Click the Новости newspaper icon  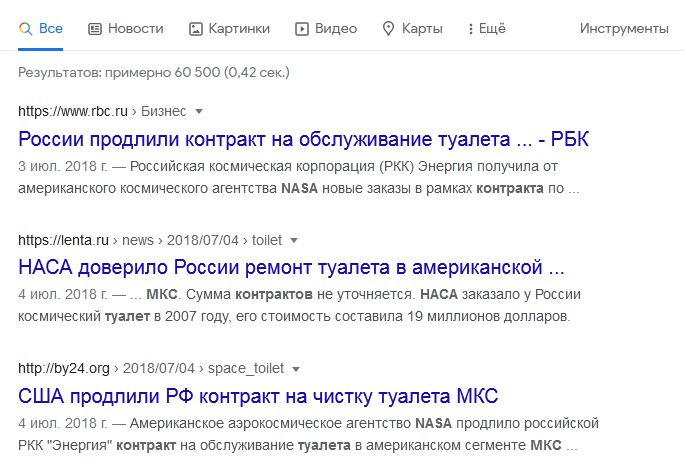pos(95,29)
